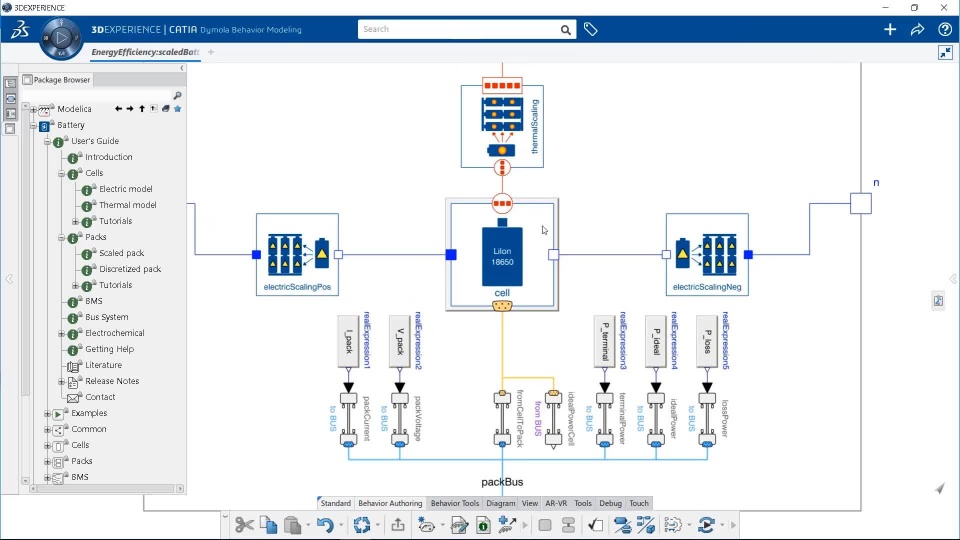Click the back arrow in Package Browser
960x540 pixels.
[x=118, y=108]
